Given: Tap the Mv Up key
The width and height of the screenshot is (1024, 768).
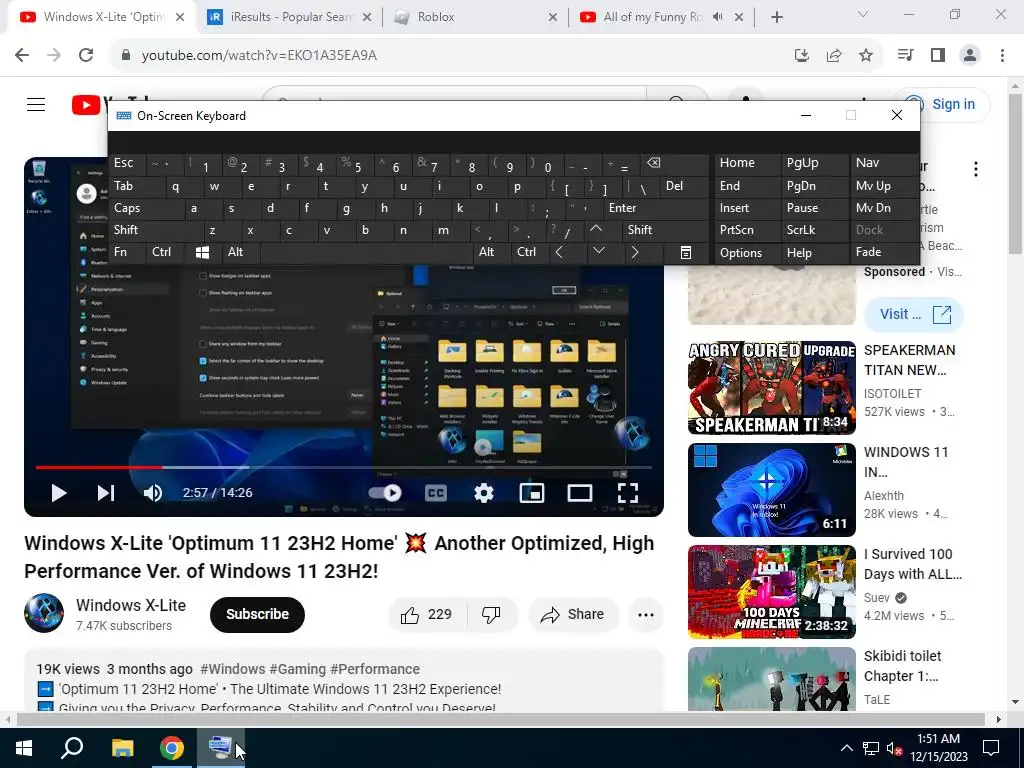Looking at the screenshot, I should click(x=883, y=186).
